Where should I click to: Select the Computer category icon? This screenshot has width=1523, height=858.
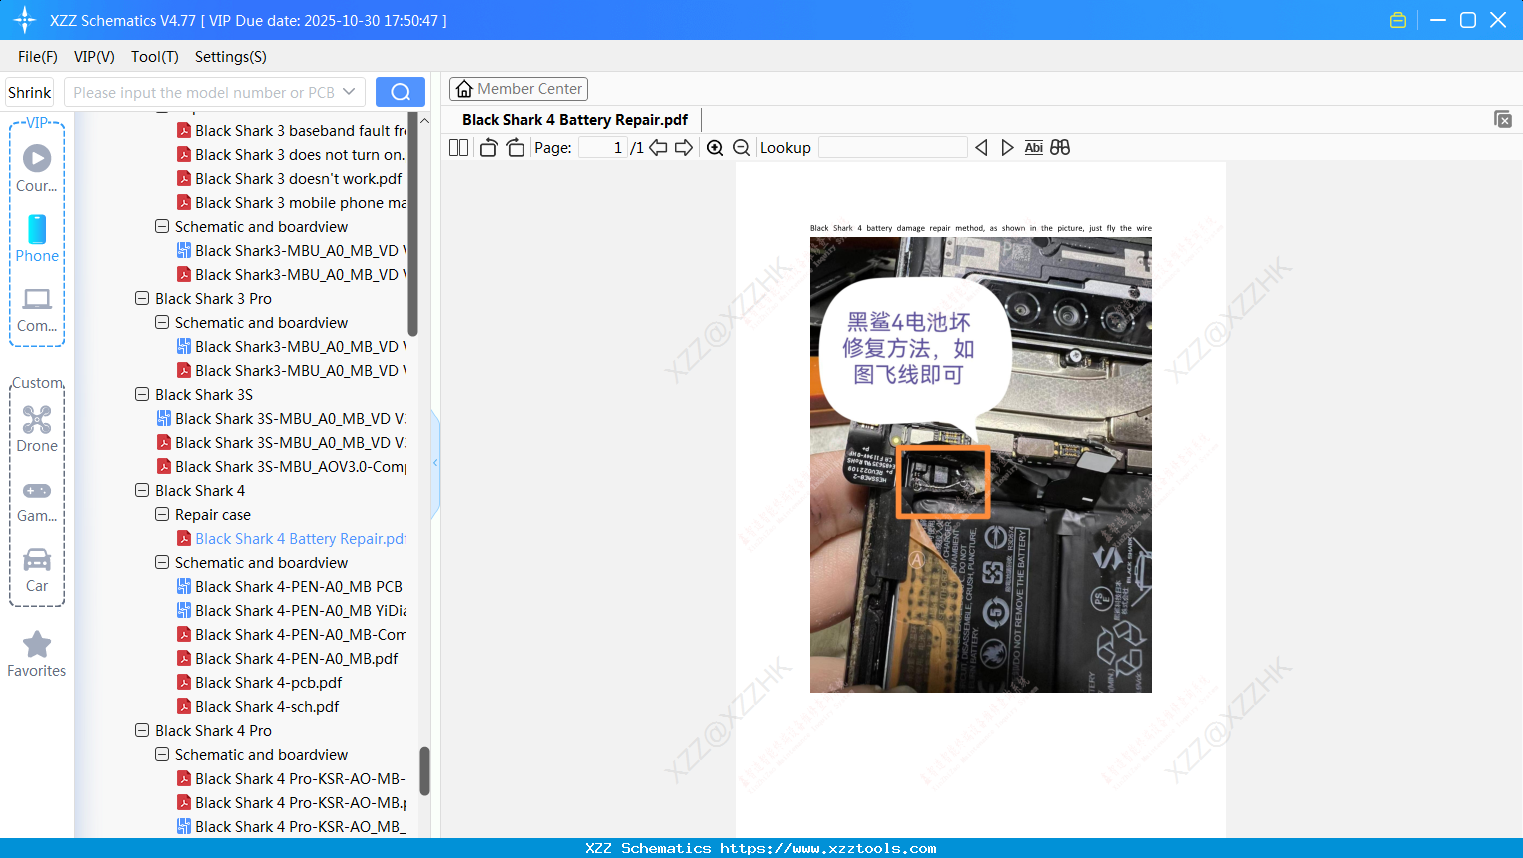click(37, 310)
